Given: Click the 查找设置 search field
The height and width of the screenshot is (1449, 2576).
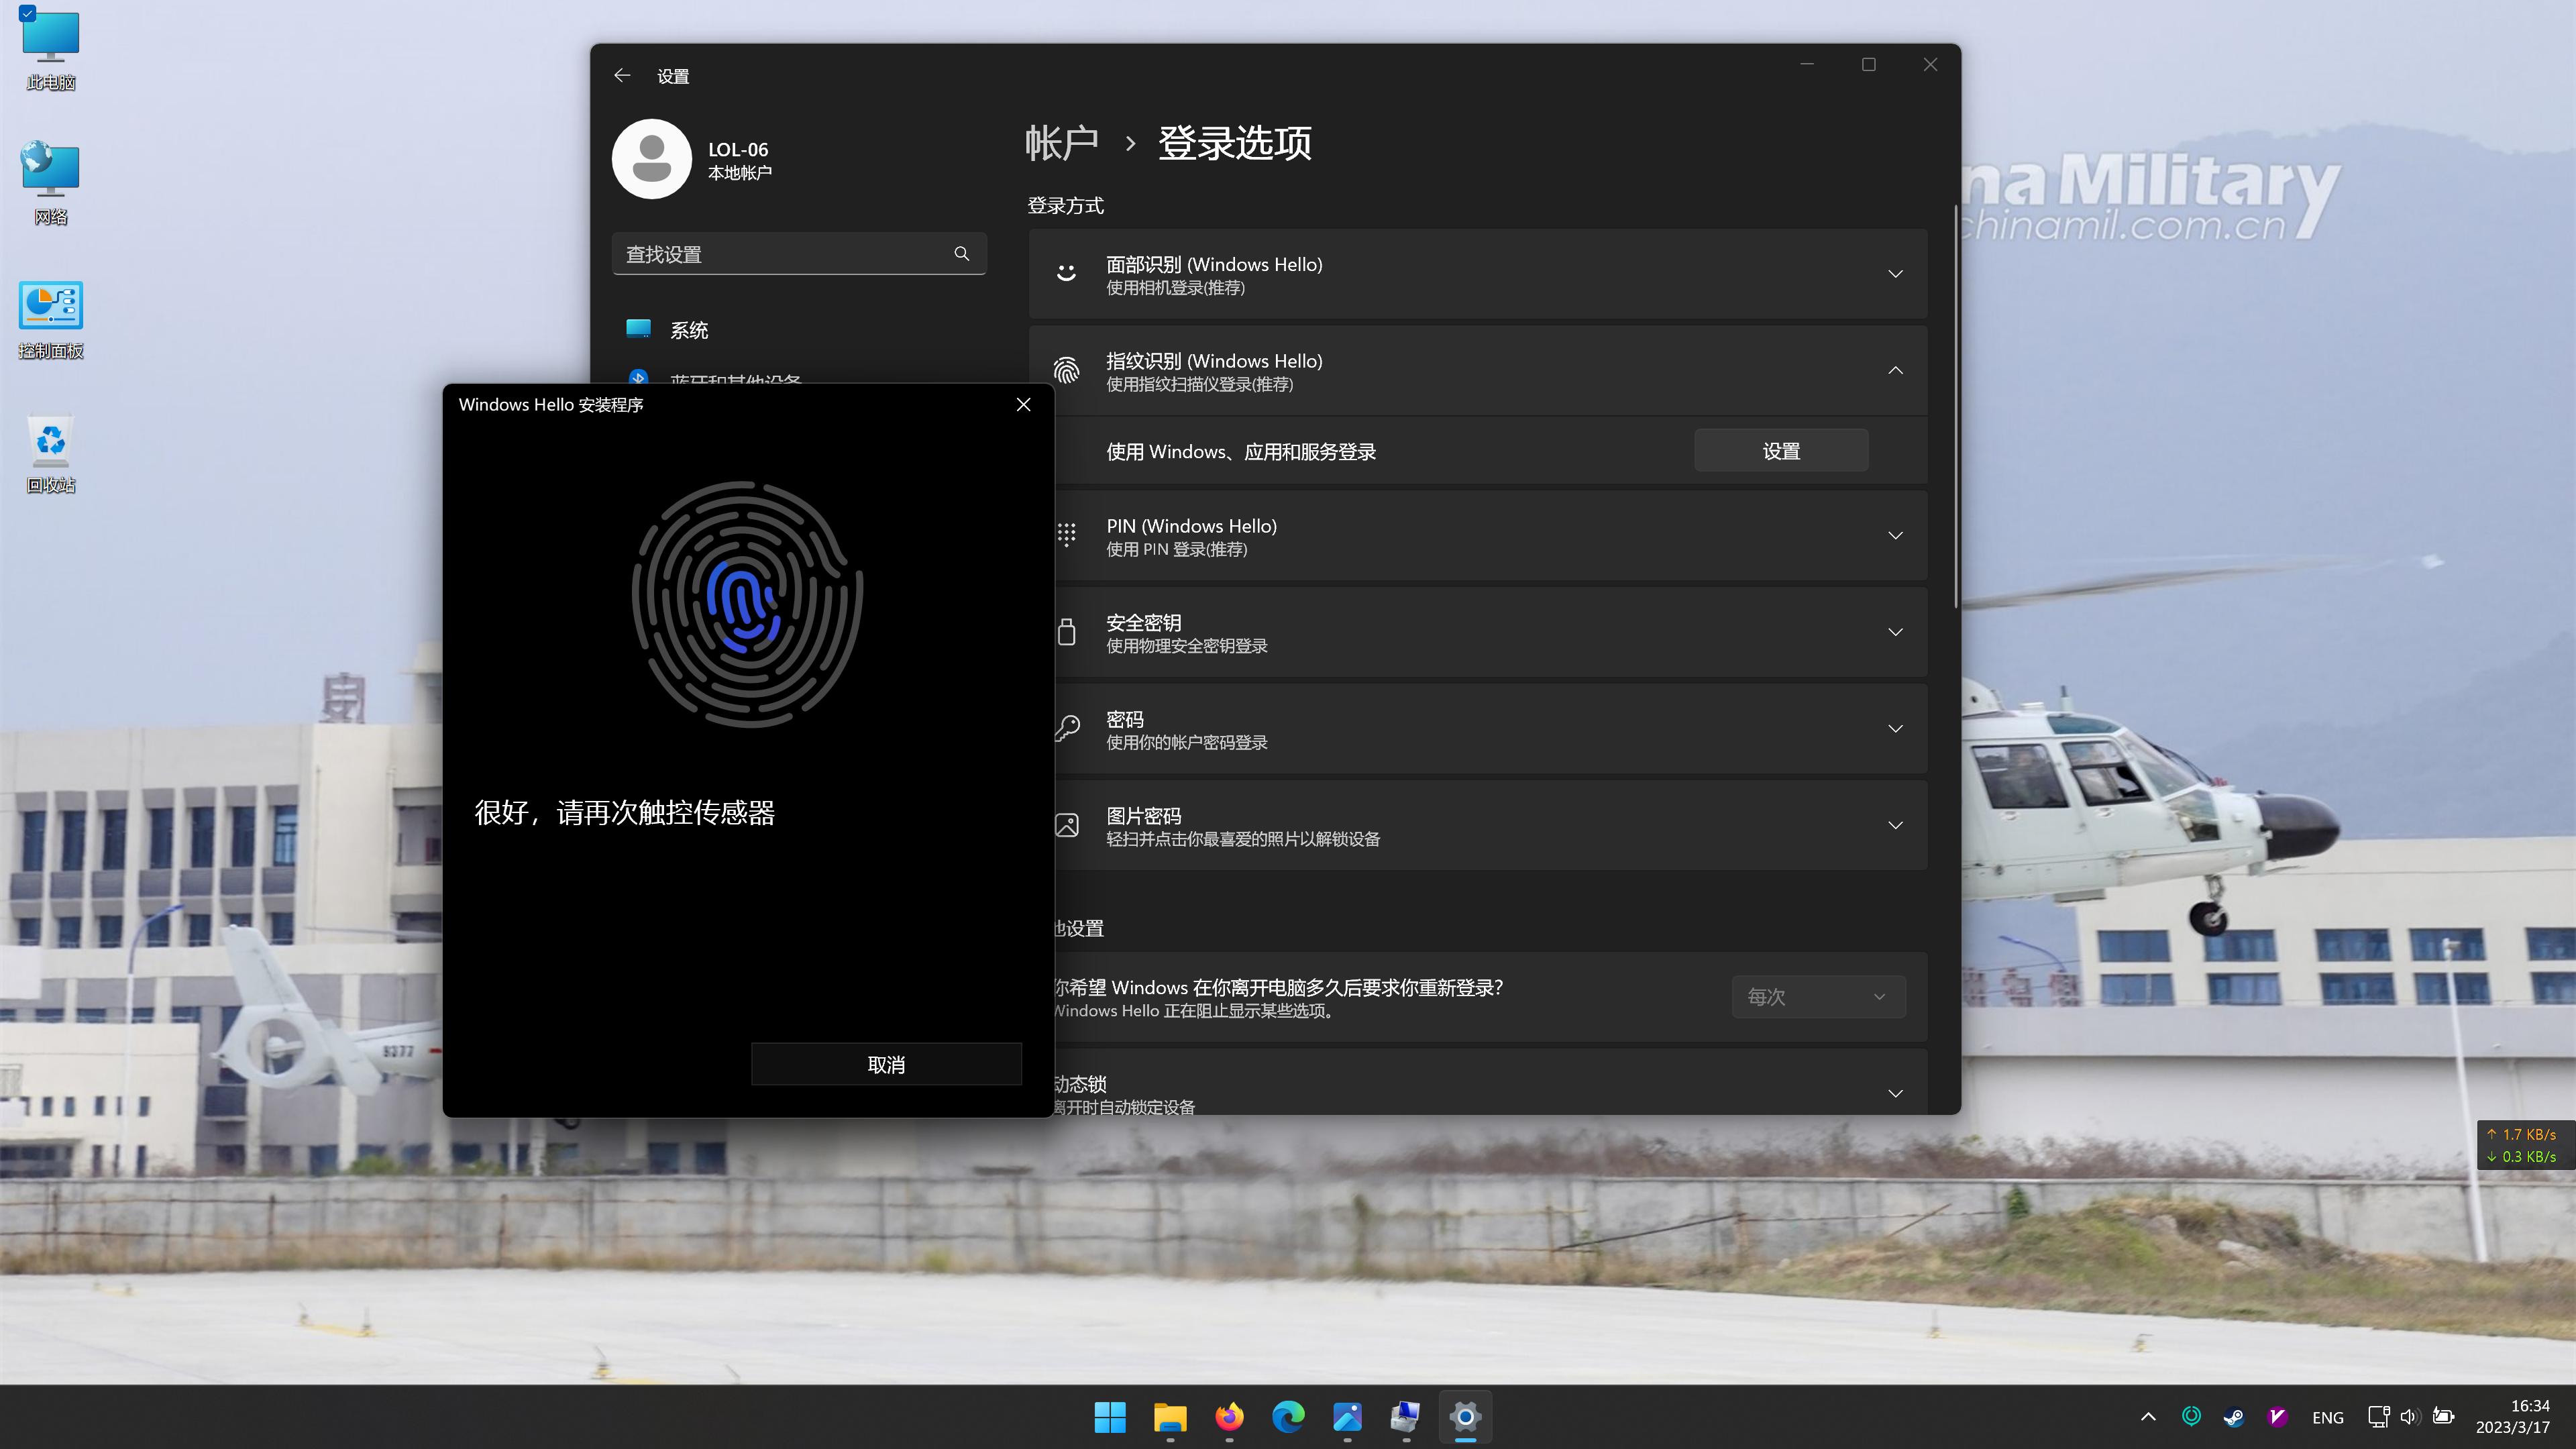Looking at the screenshot, I should point(780,254).
